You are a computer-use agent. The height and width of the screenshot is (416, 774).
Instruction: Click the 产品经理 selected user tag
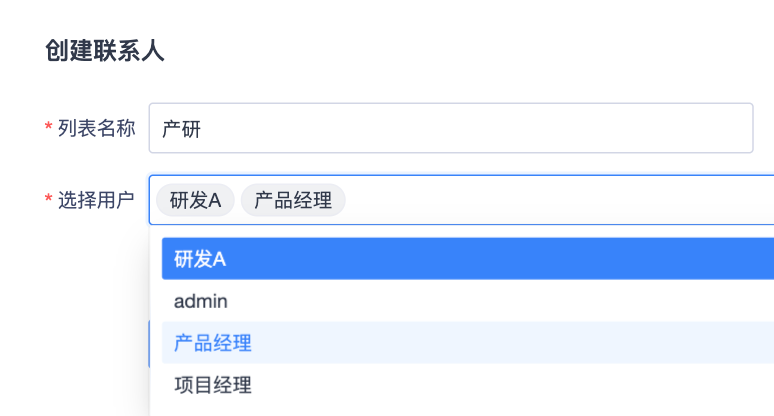point(293,200)
